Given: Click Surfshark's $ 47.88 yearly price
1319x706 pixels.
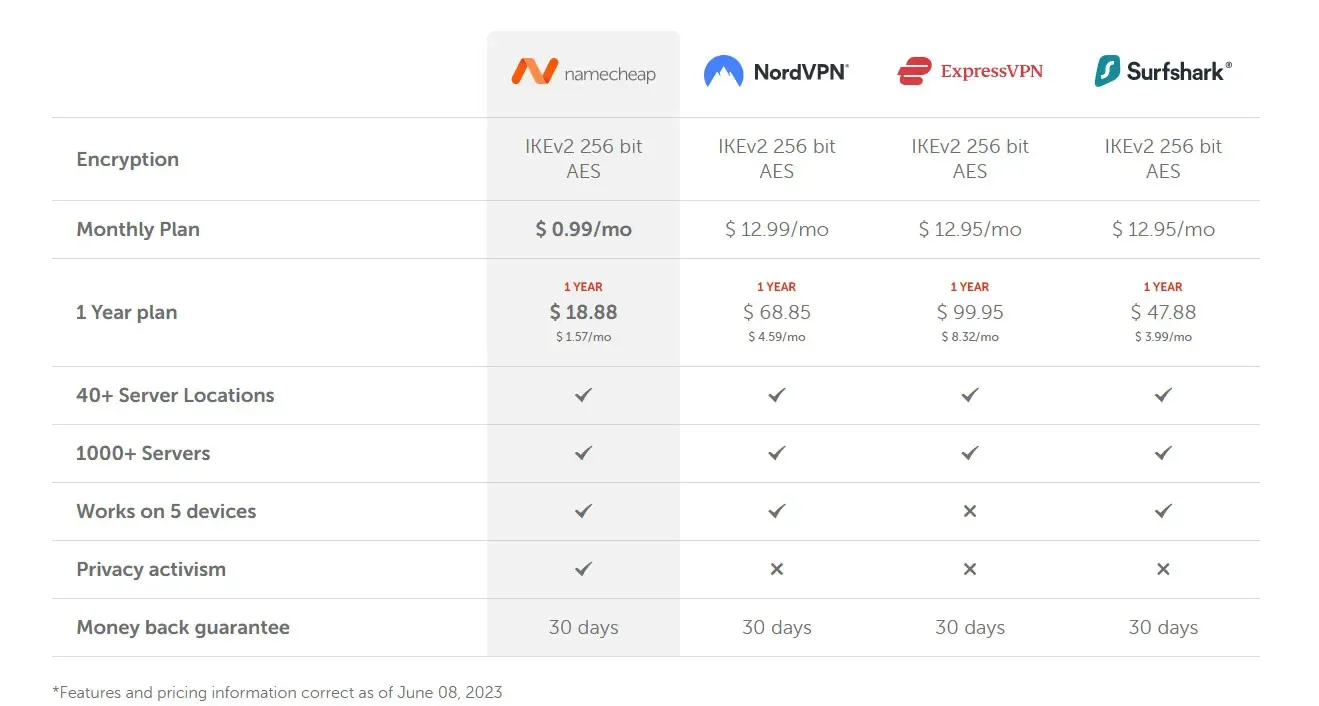Looking at the screenshot, I should (1162, 312).
